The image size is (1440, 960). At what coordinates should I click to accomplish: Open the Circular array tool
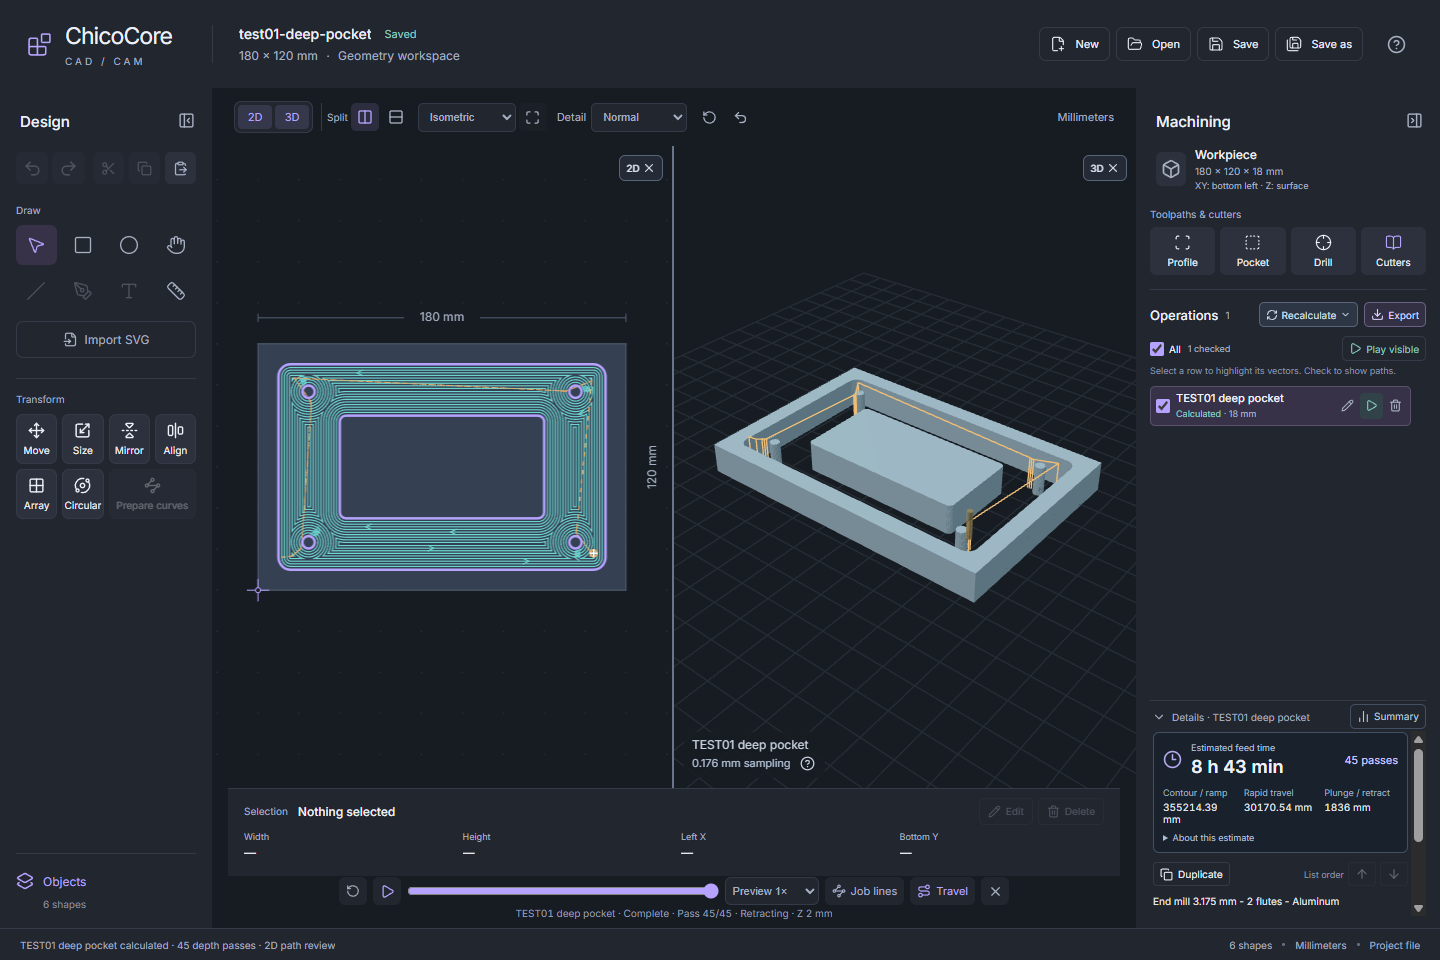point(83,494)
